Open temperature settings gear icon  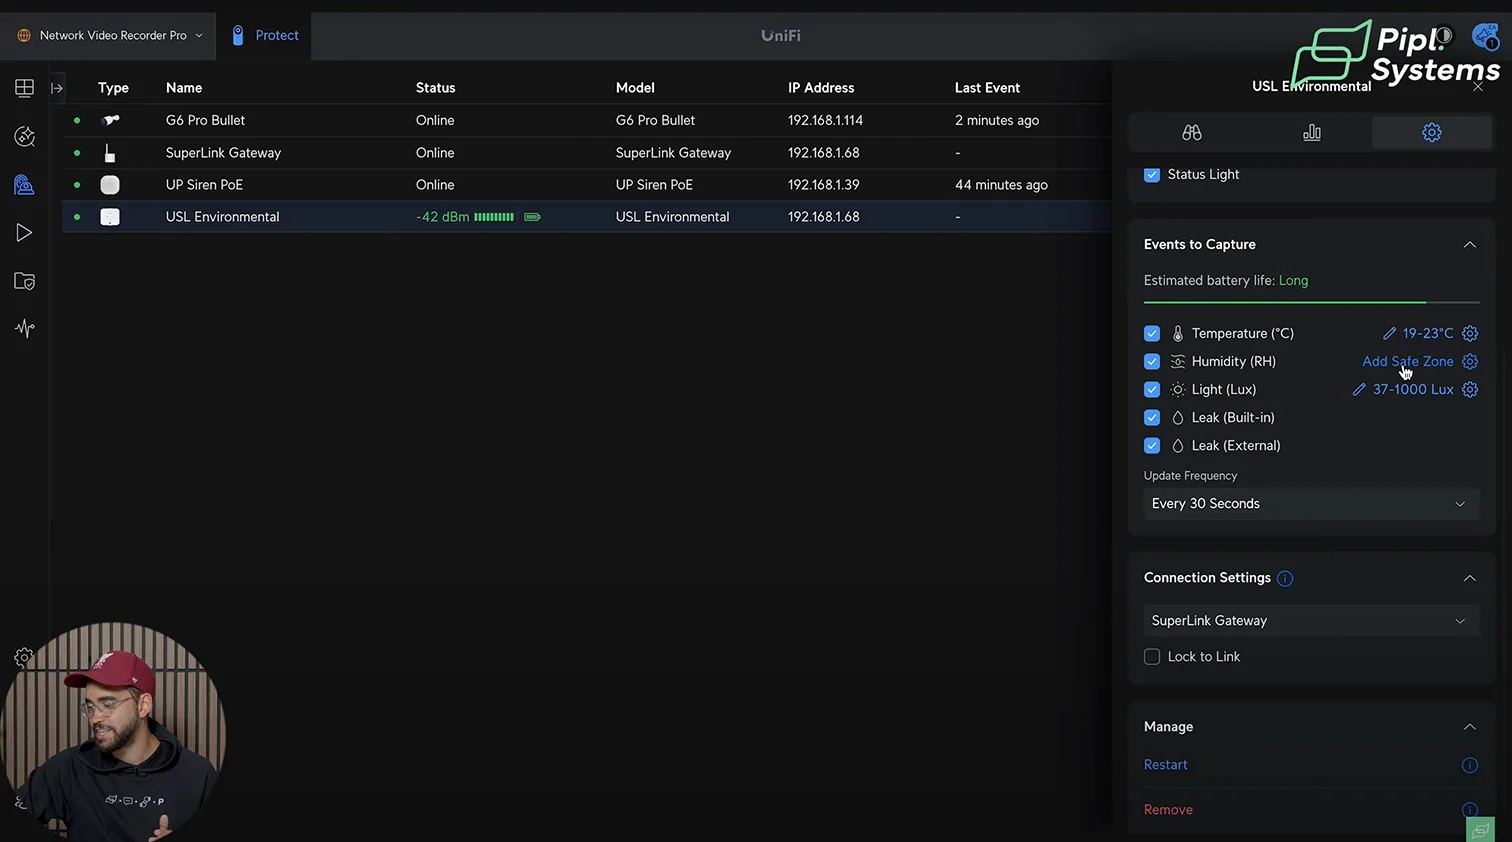(x=1470, y=333)
